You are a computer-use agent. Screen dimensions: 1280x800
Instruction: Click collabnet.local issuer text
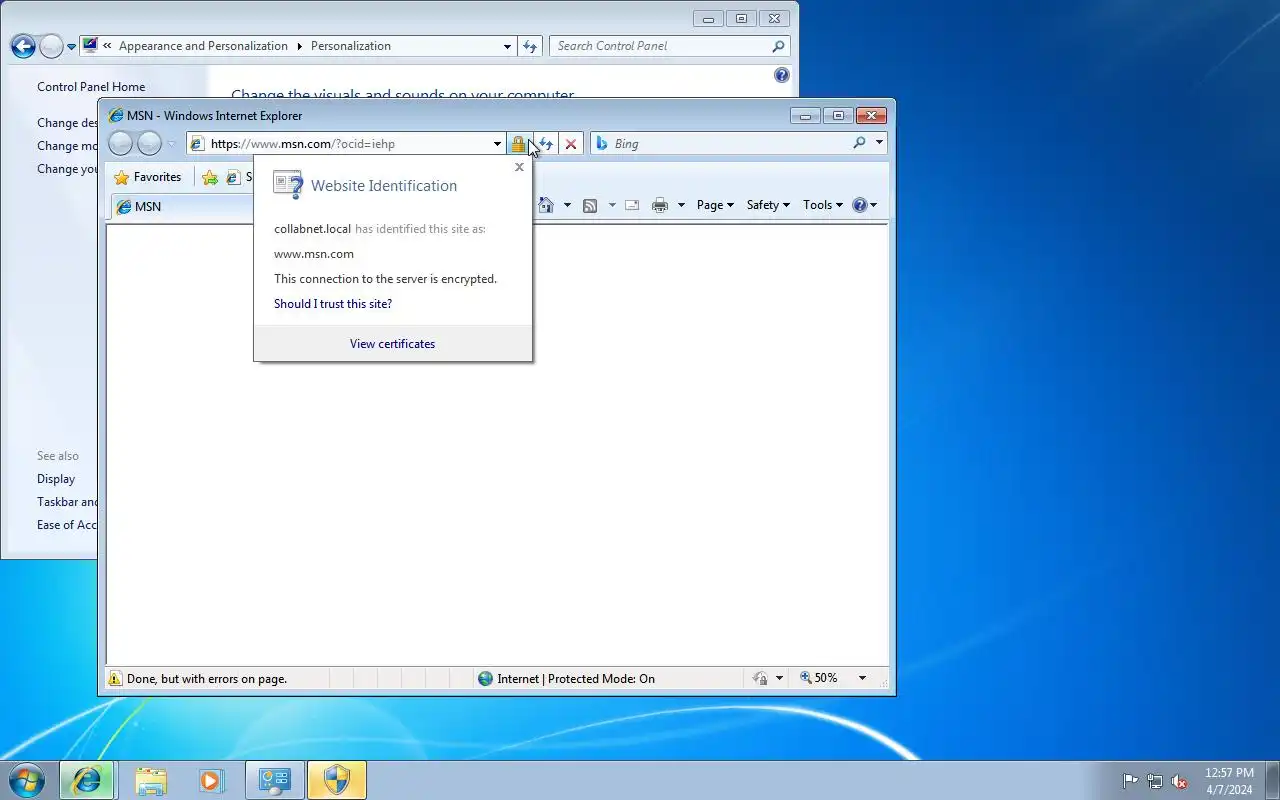click(312, 229)
